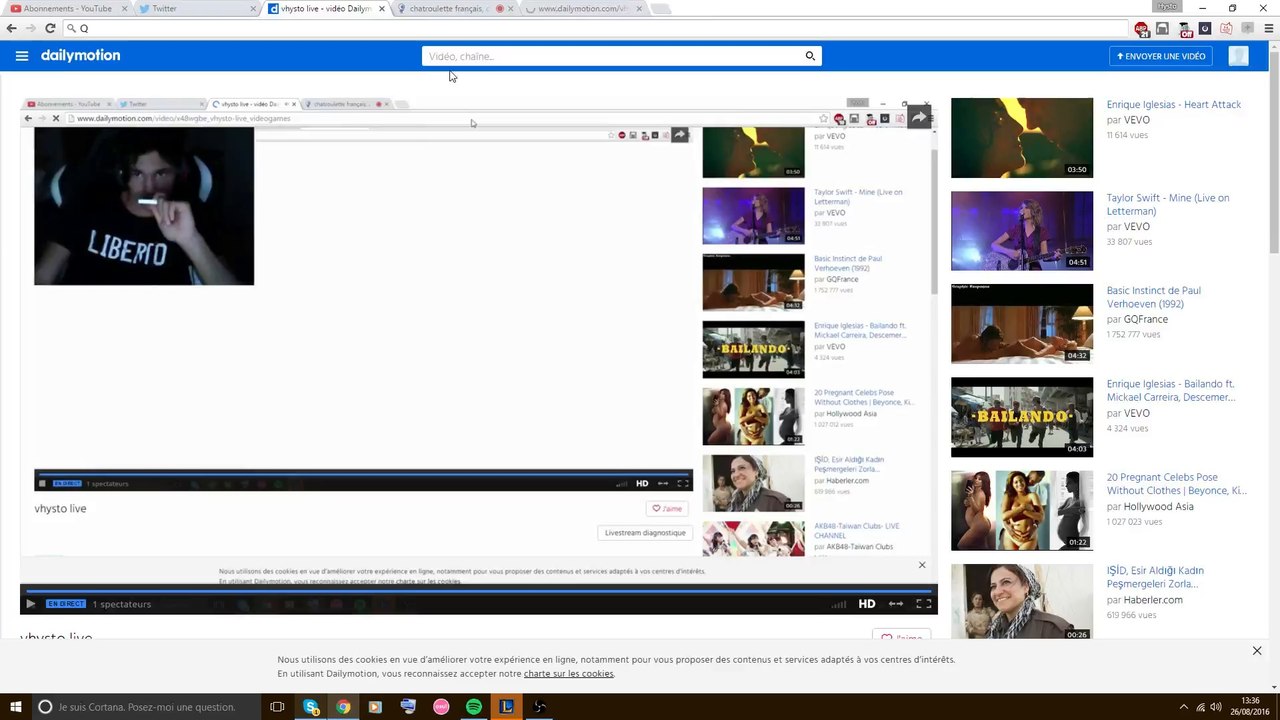
Task: Dismiss the cookie notice with the X
Action: point(1257,651)
